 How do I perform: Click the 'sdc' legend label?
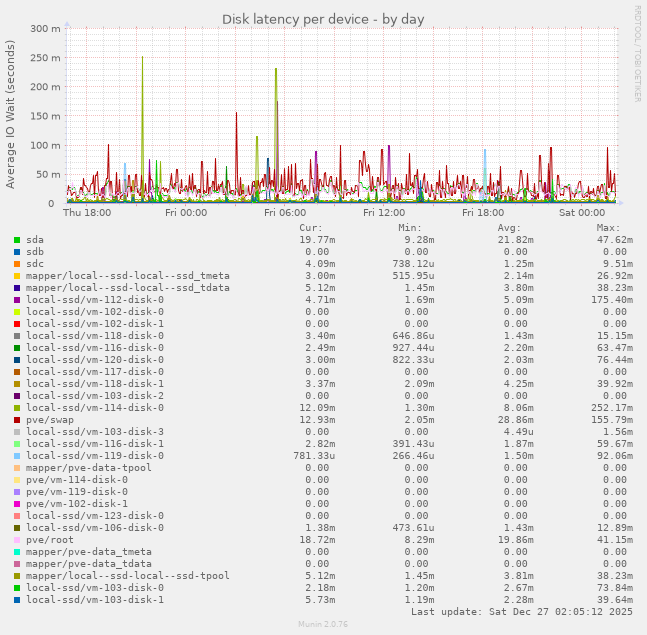[35, 264]
